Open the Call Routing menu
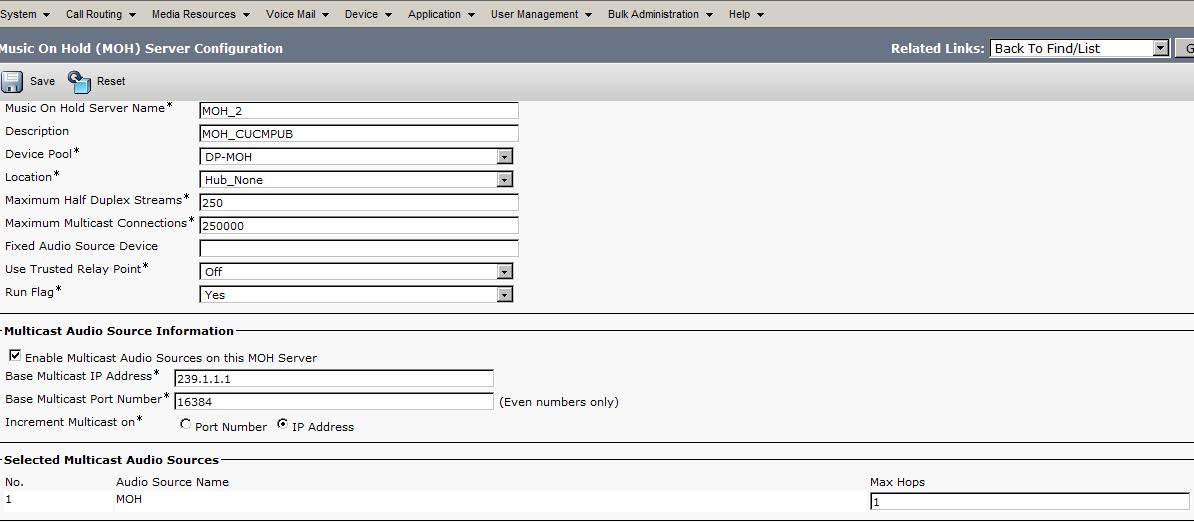Image resolution: width=1194 pixels, height=522 pixels. pyautogui.click(x=100, y=14)
